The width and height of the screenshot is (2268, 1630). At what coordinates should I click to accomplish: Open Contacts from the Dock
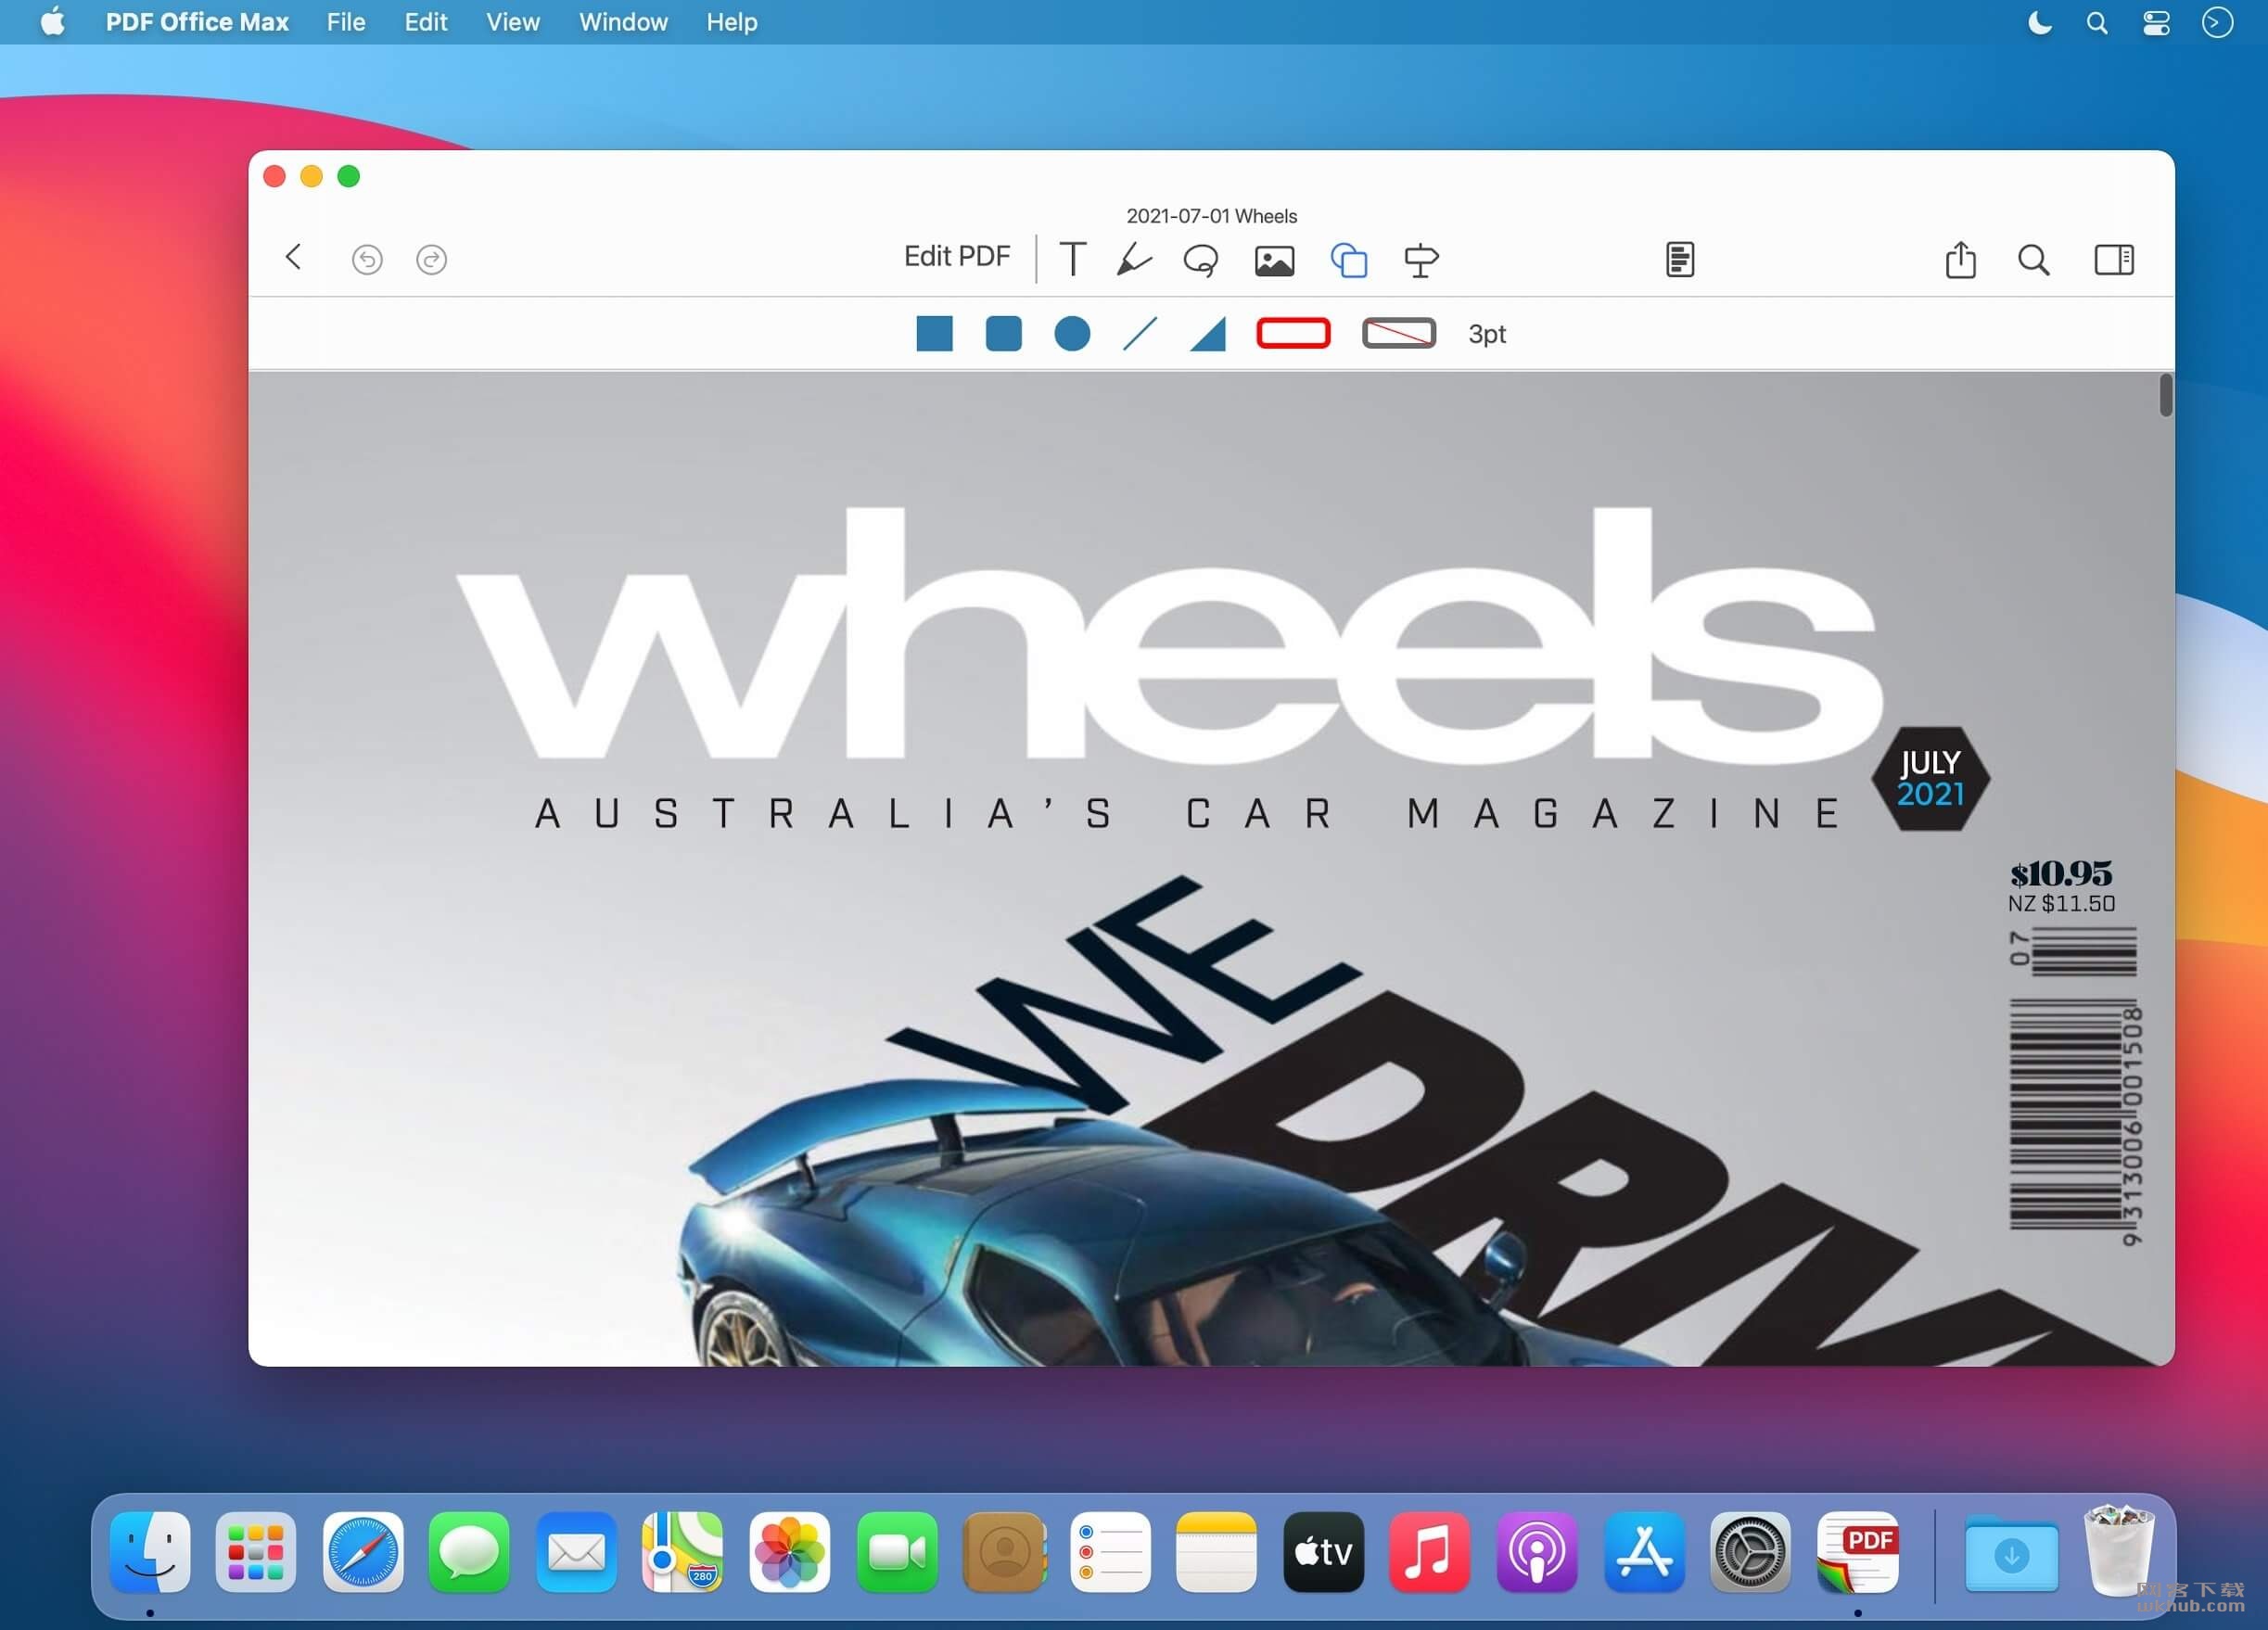[x=1004, y=1551]
